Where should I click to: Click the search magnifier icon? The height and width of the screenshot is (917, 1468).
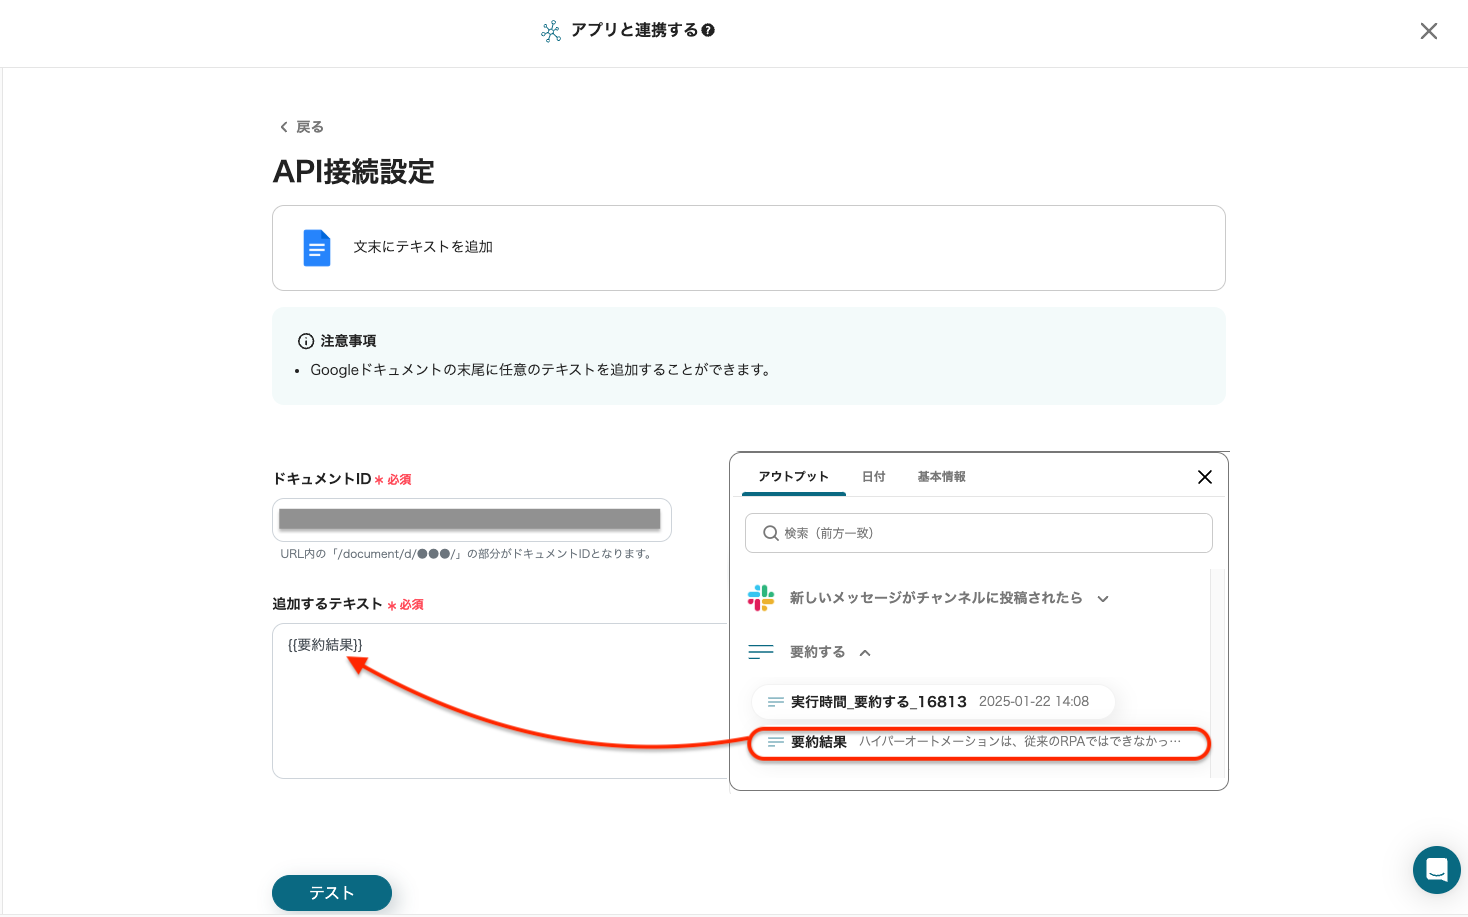[770, 533]
